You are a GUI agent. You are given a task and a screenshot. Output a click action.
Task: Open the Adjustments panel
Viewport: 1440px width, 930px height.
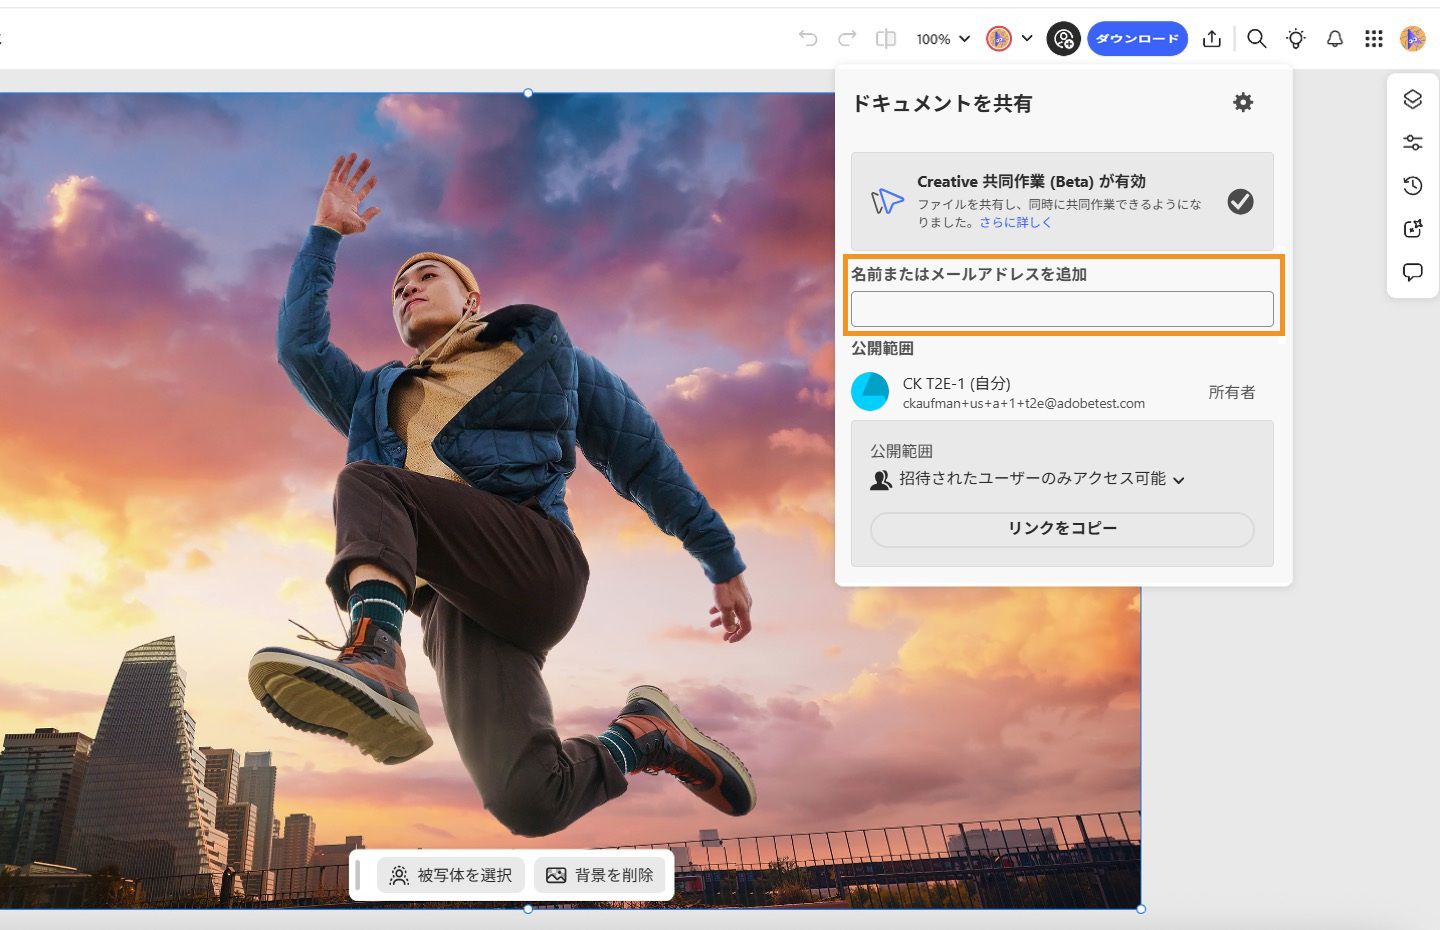coord(1412,142)
